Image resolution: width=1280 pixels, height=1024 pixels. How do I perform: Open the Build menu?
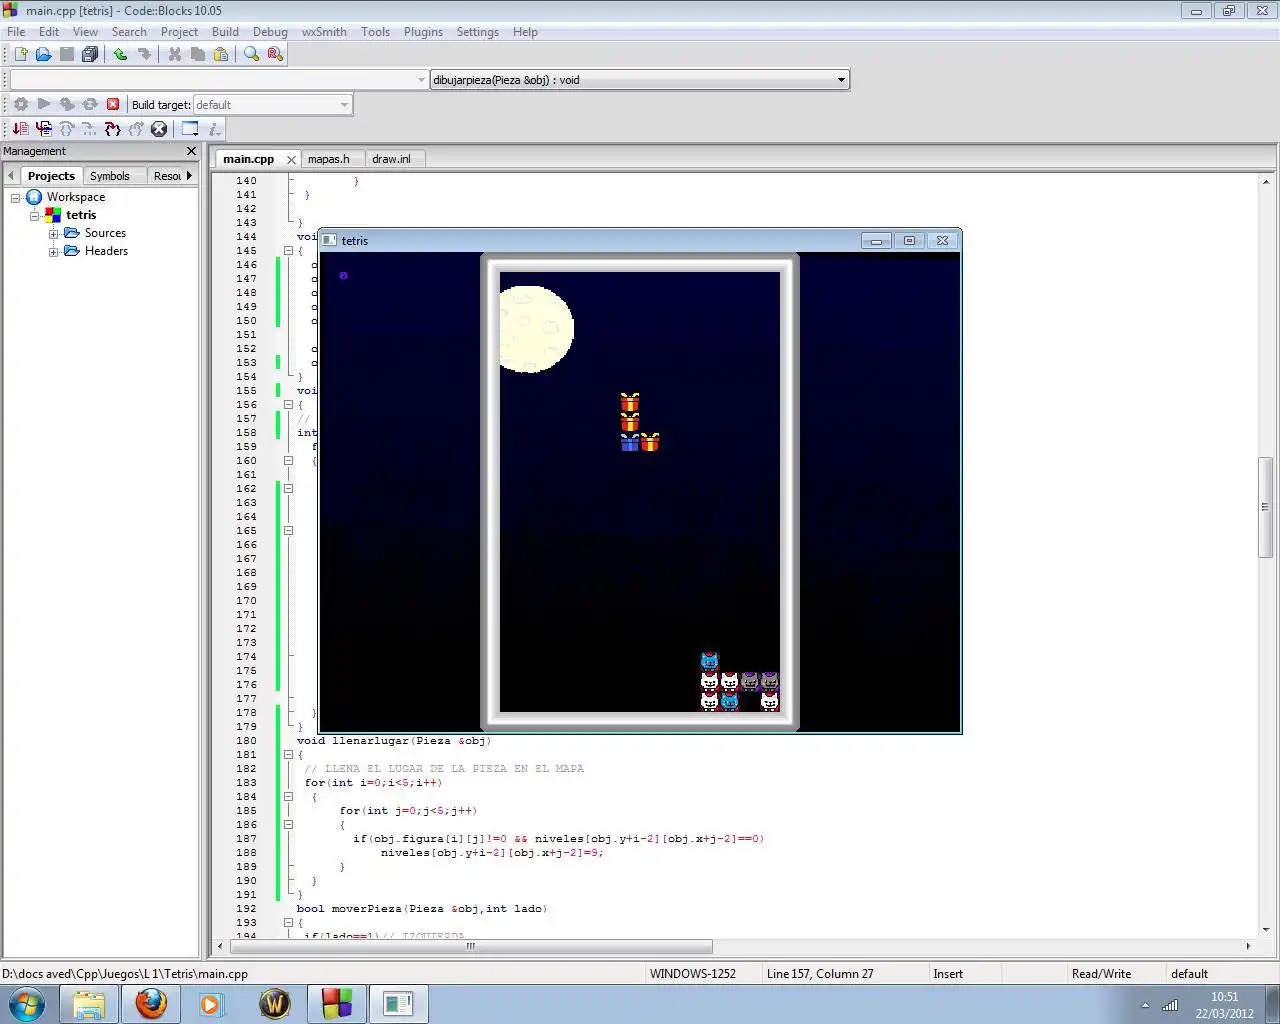click(225, 32)
